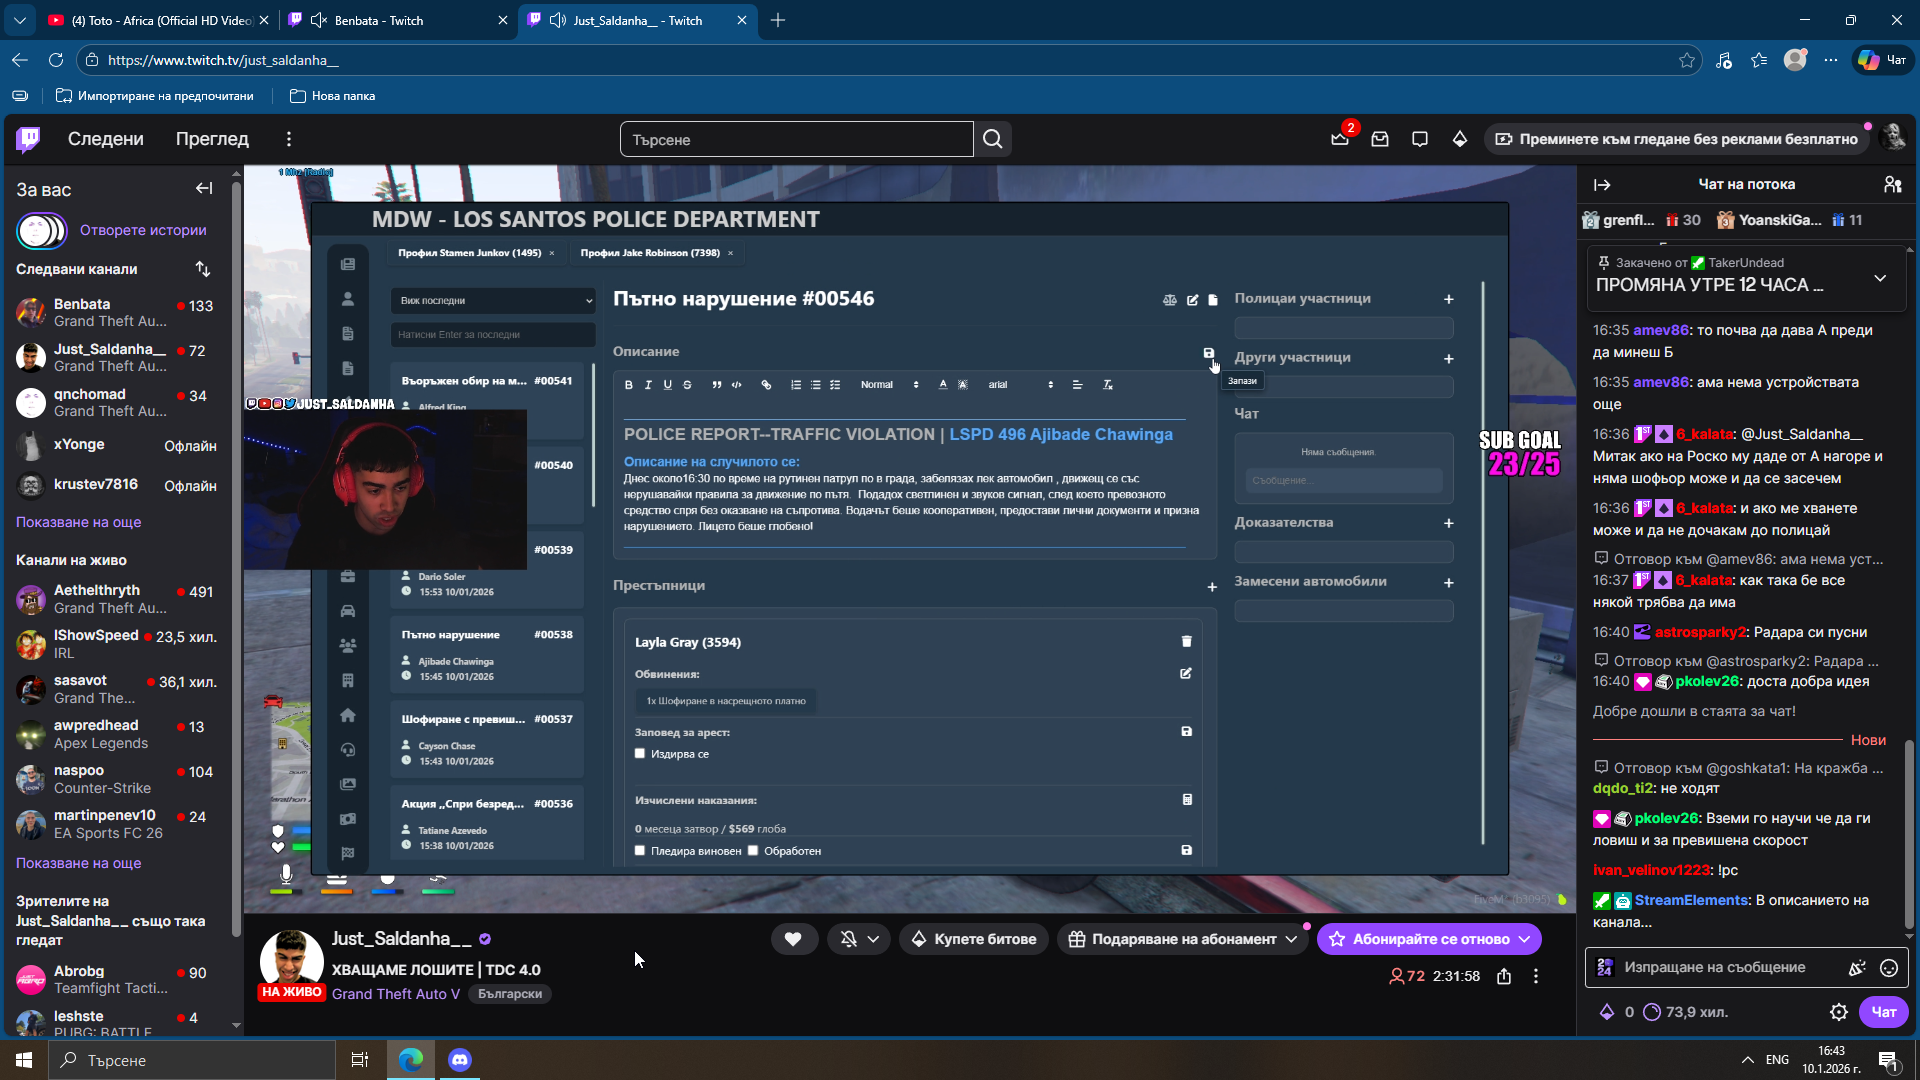Share the stream with the share icon
The image size is (1920, 1080).
click(1504, 976)
